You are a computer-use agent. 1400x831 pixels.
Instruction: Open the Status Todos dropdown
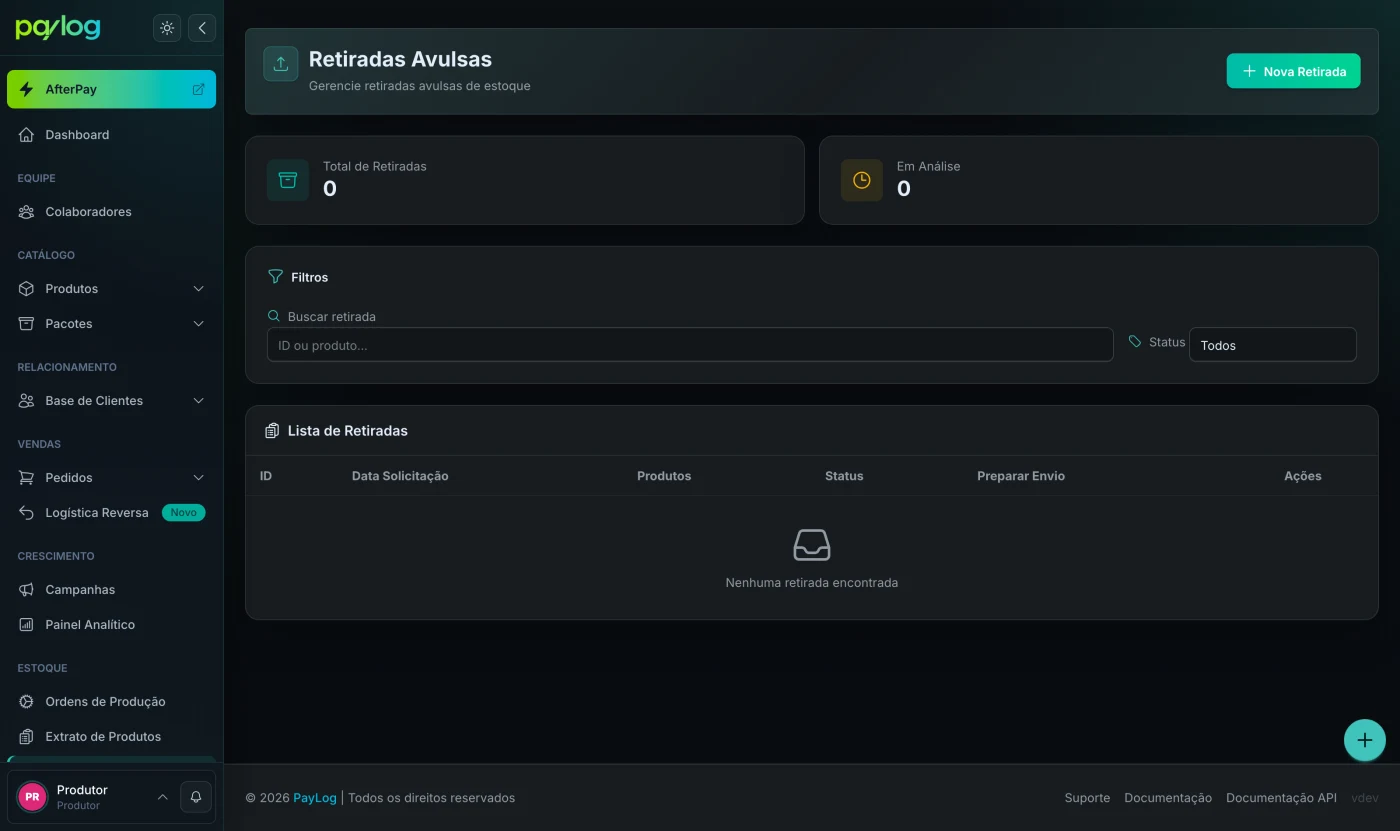coord(1272,344)
